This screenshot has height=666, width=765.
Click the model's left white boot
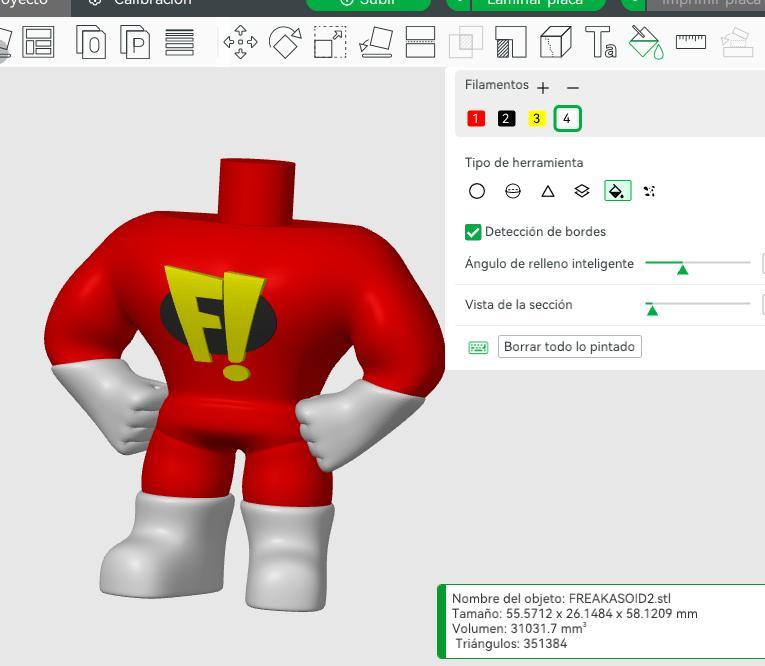pyautogui.click(x=166, y=544)
